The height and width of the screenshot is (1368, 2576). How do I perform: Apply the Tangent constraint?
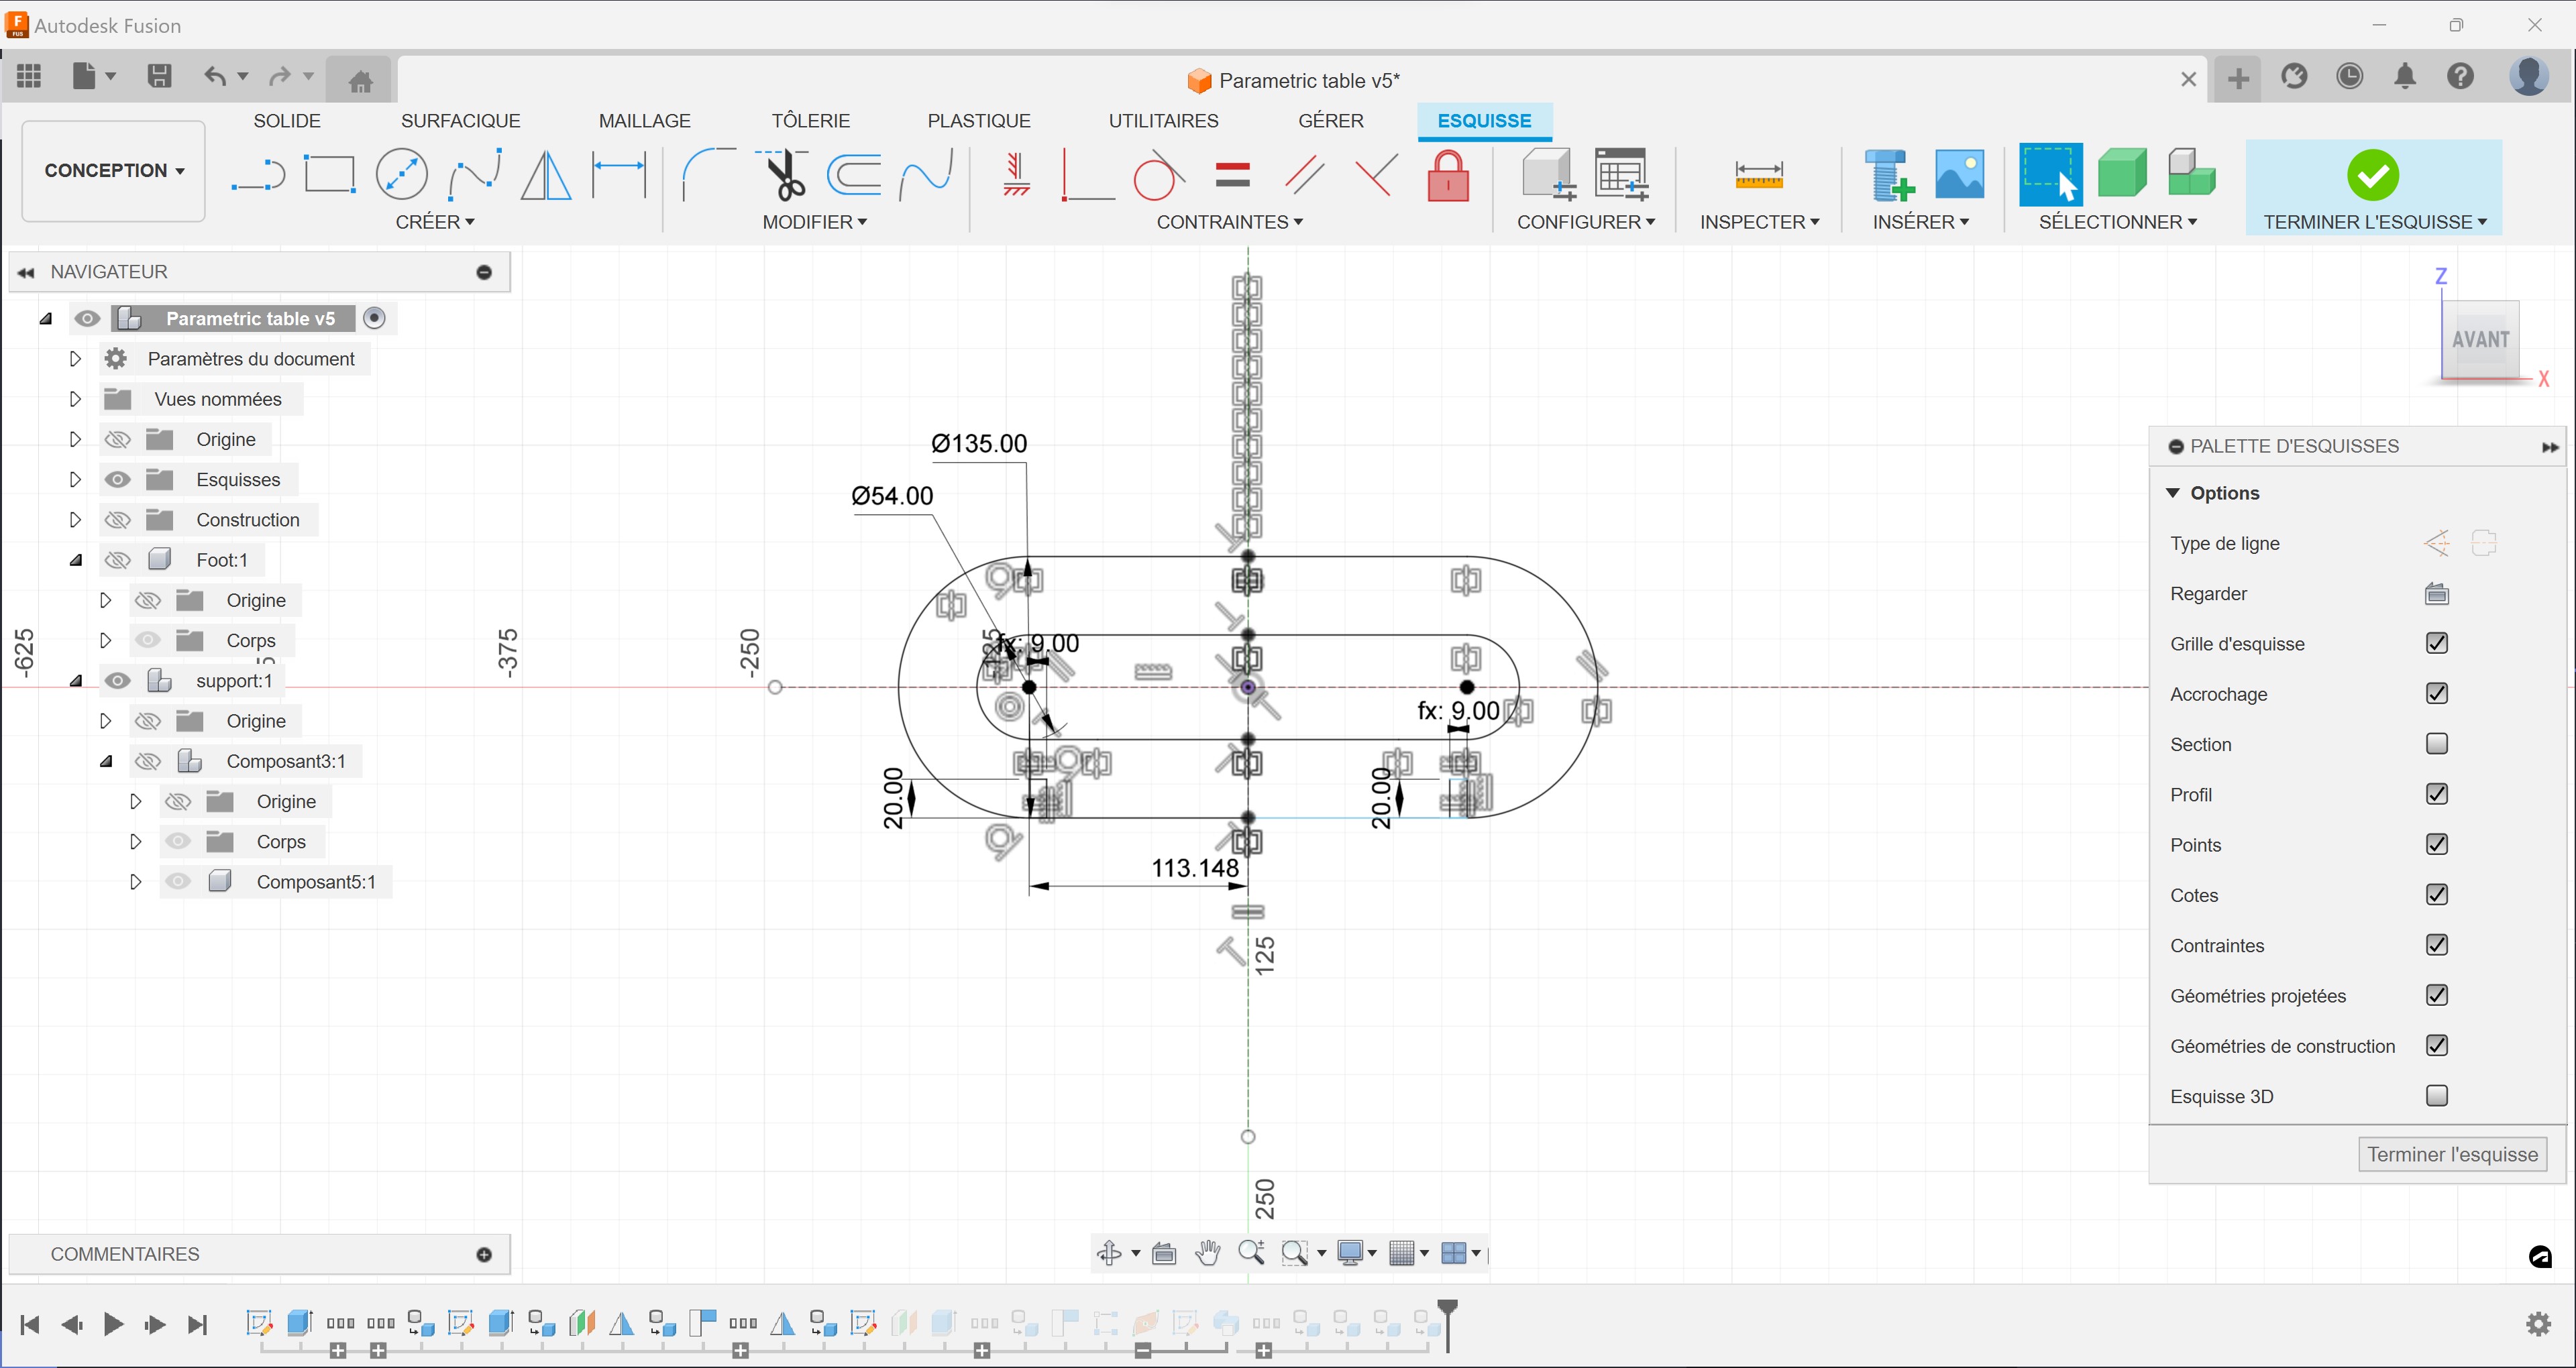click(x=1159, y=176)
